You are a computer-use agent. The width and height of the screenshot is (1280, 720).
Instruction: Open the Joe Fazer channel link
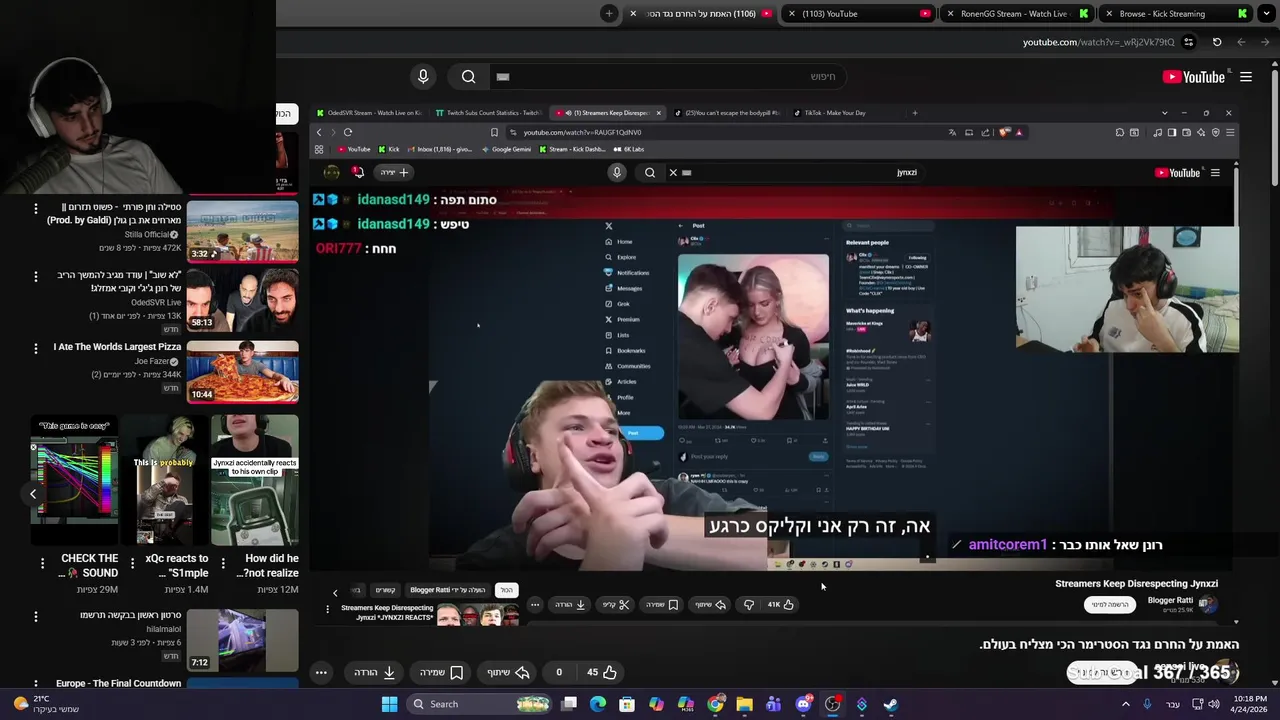152,361
